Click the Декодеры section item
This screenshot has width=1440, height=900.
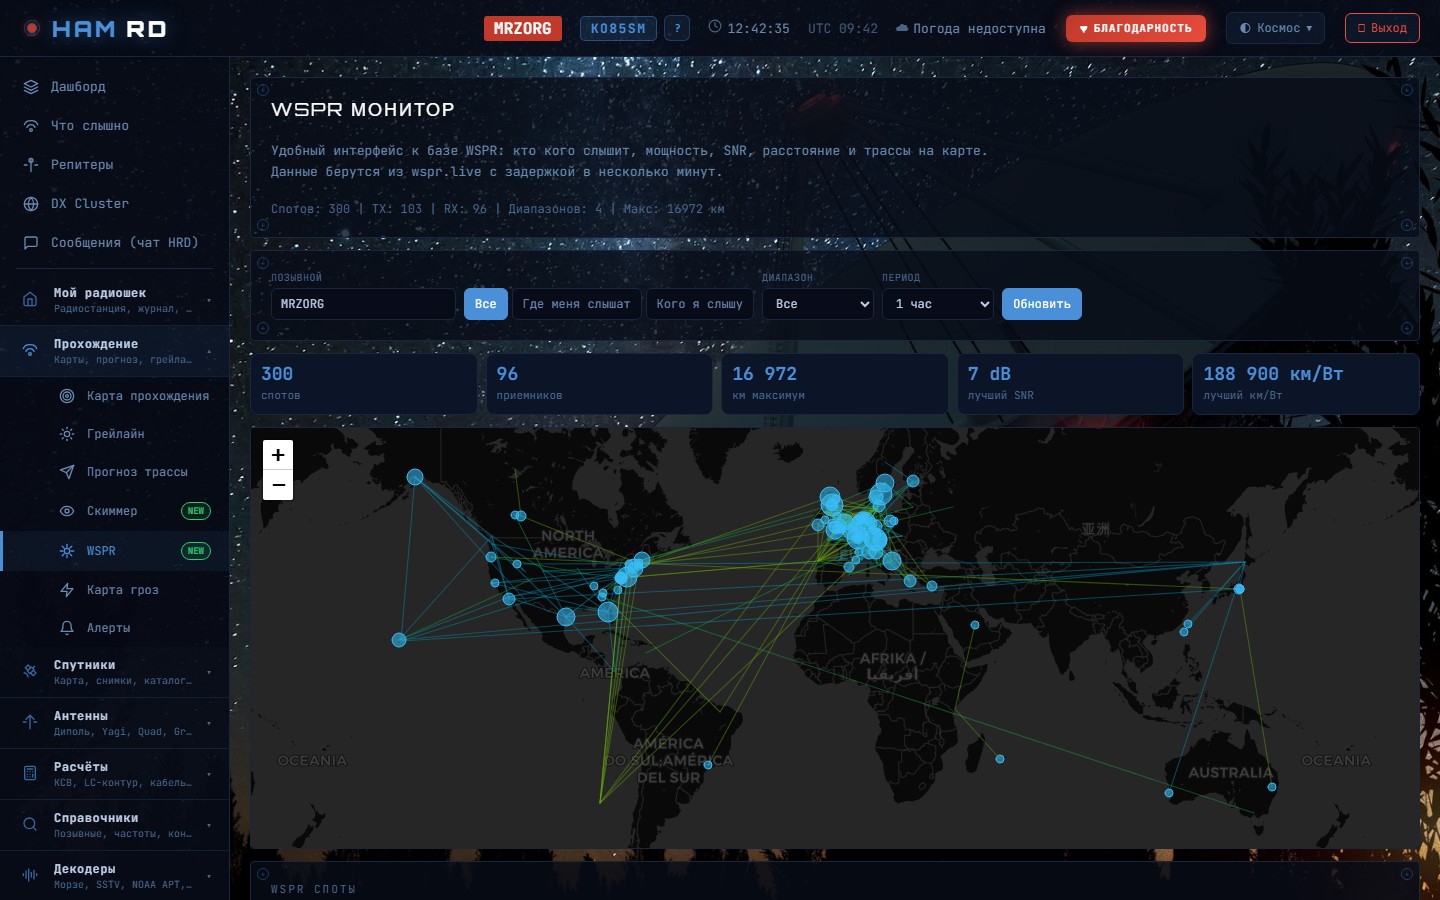[x=115, y=875]
